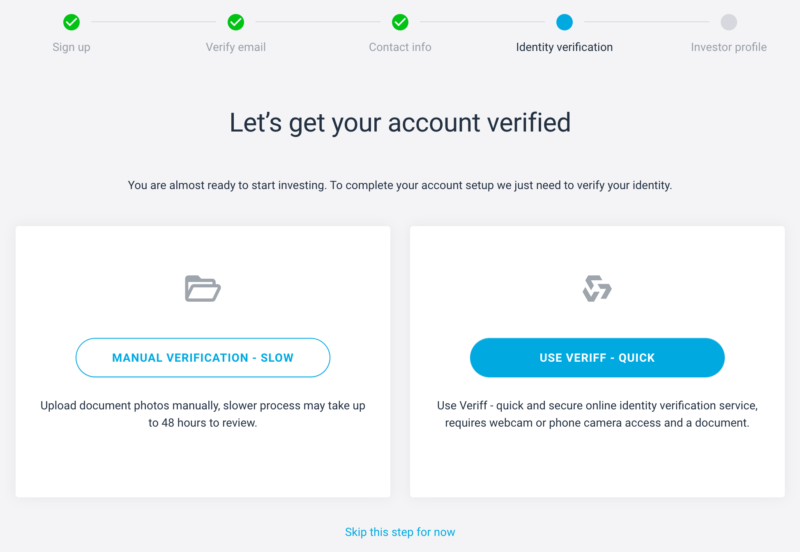Start Use Veriff - Quick verification
Screen dimensions: 800x552
(x=597, y=358)
